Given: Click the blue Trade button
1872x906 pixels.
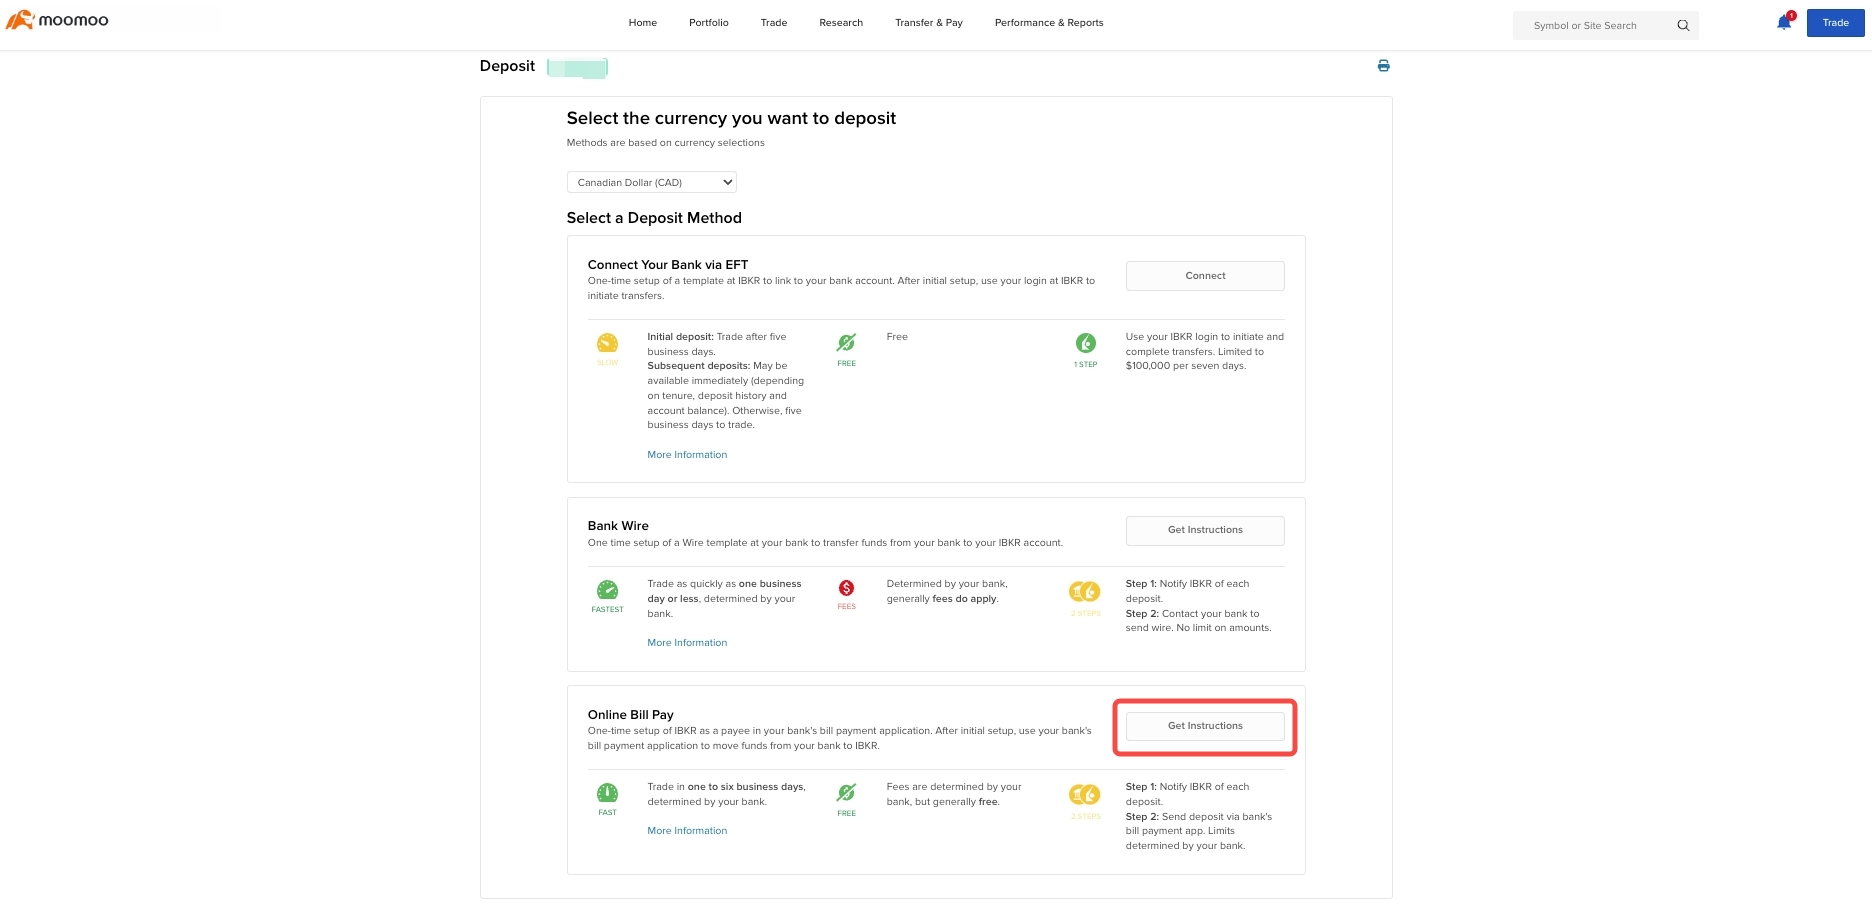Looking at the screenshot, I should pos(1835,22).
